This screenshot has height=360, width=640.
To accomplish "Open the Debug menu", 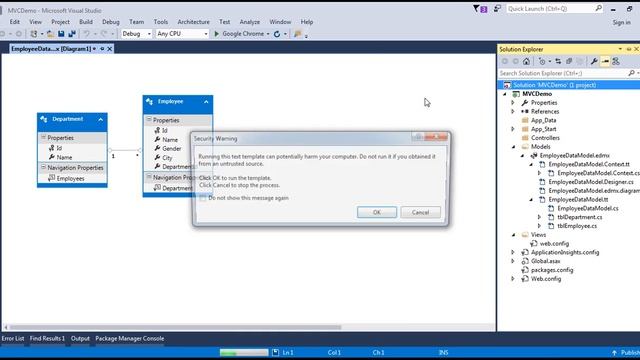I will pyautogui.click(x=111, y=22).
